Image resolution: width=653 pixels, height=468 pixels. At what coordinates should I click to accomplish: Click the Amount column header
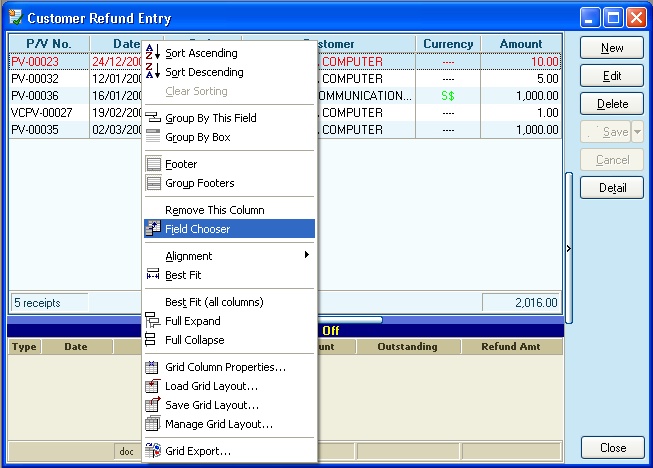pos(521,43)
